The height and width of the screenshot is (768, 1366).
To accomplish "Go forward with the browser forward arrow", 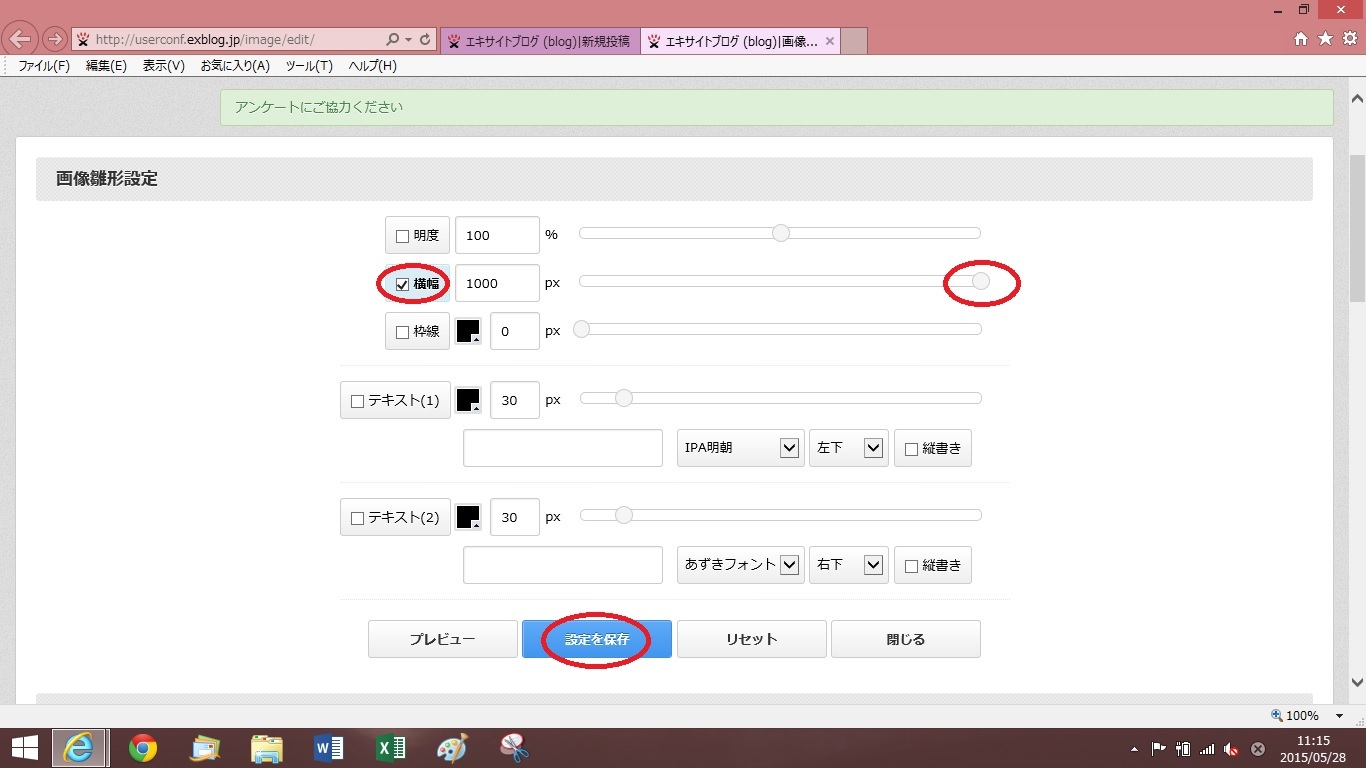I will [54, 40].
